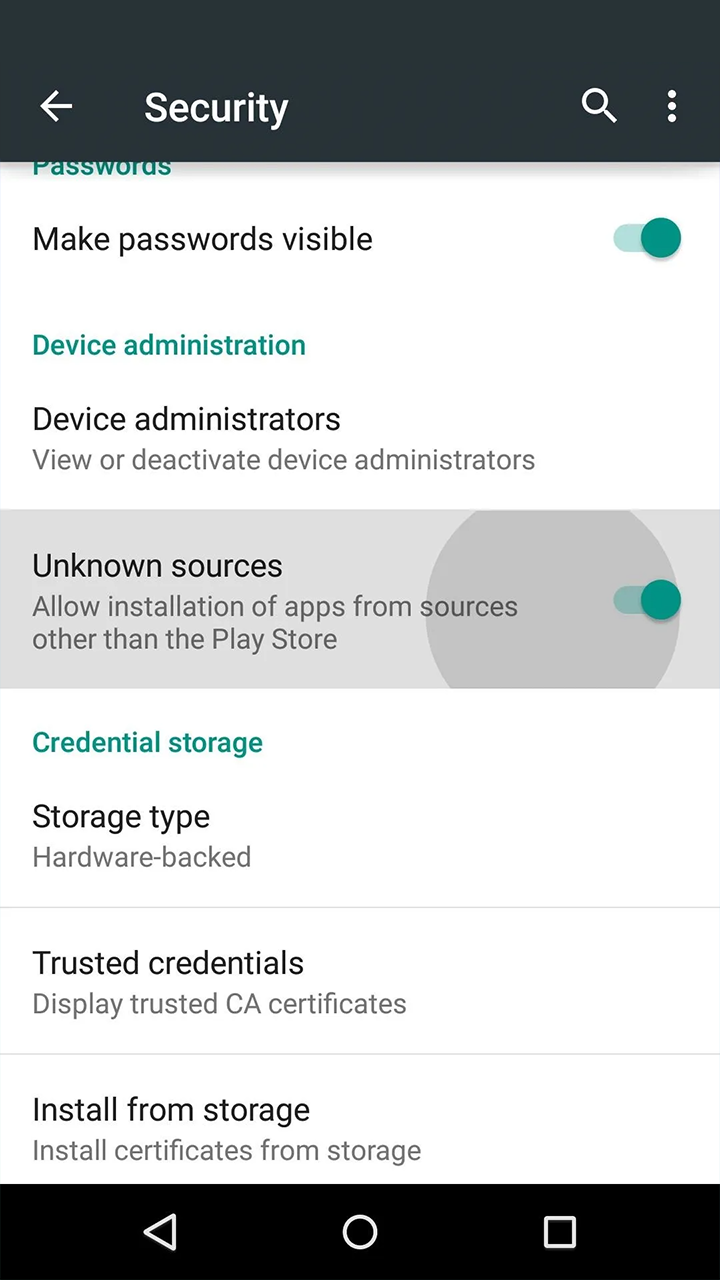The image size is (720, 1280).
Task: Open recent apps with the square button
Action: point(559,1232)
